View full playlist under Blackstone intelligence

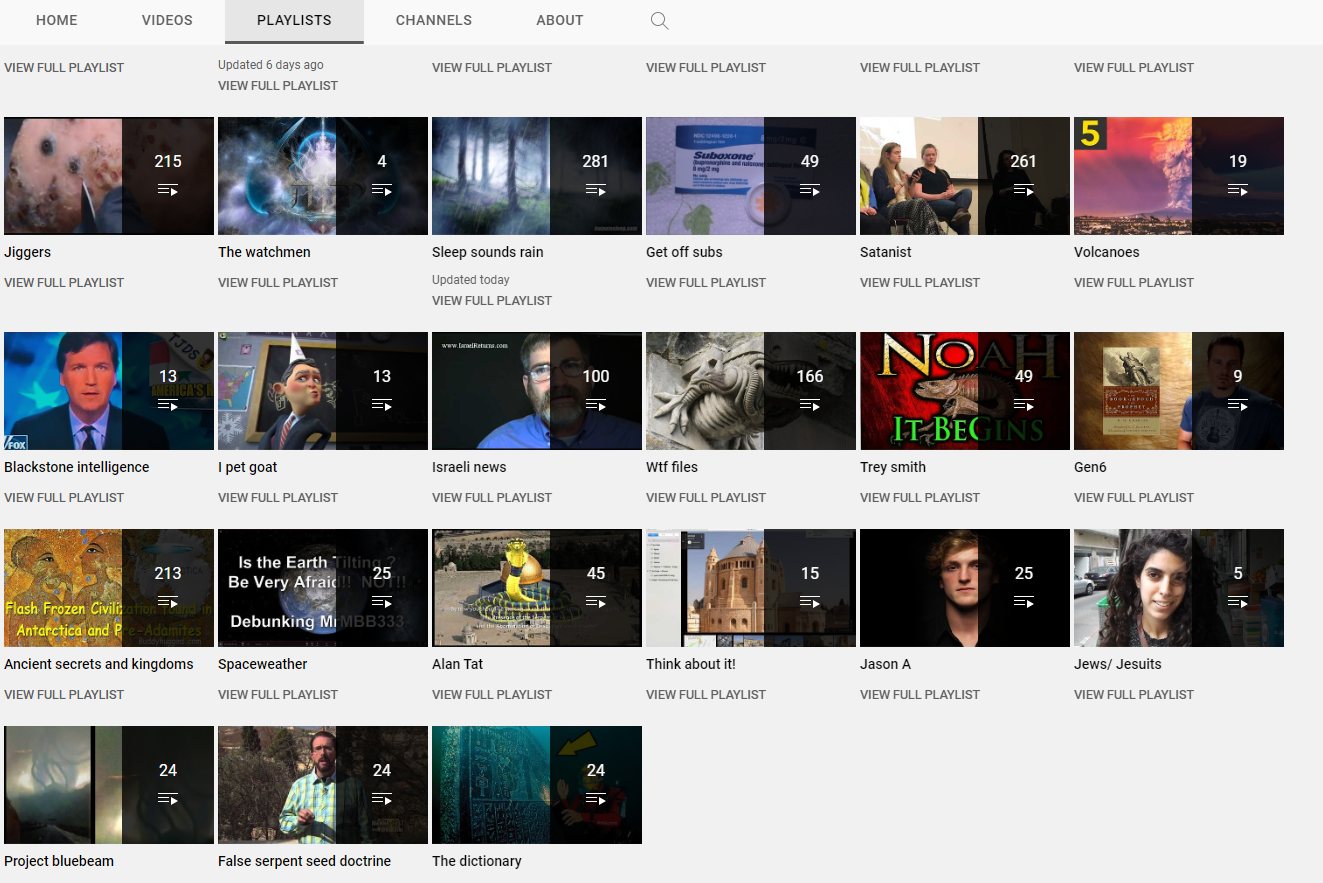pyautogui.click(x=64, y=498)
